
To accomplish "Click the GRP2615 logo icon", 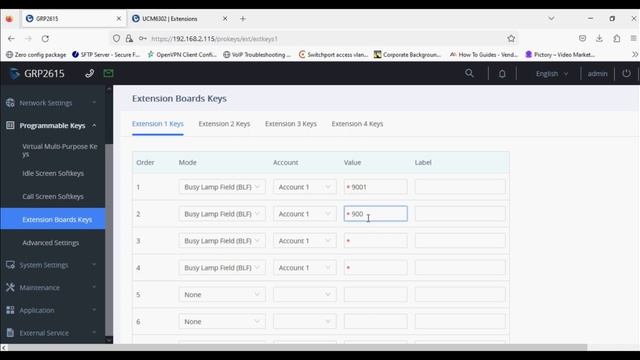I will pos(15,73).
